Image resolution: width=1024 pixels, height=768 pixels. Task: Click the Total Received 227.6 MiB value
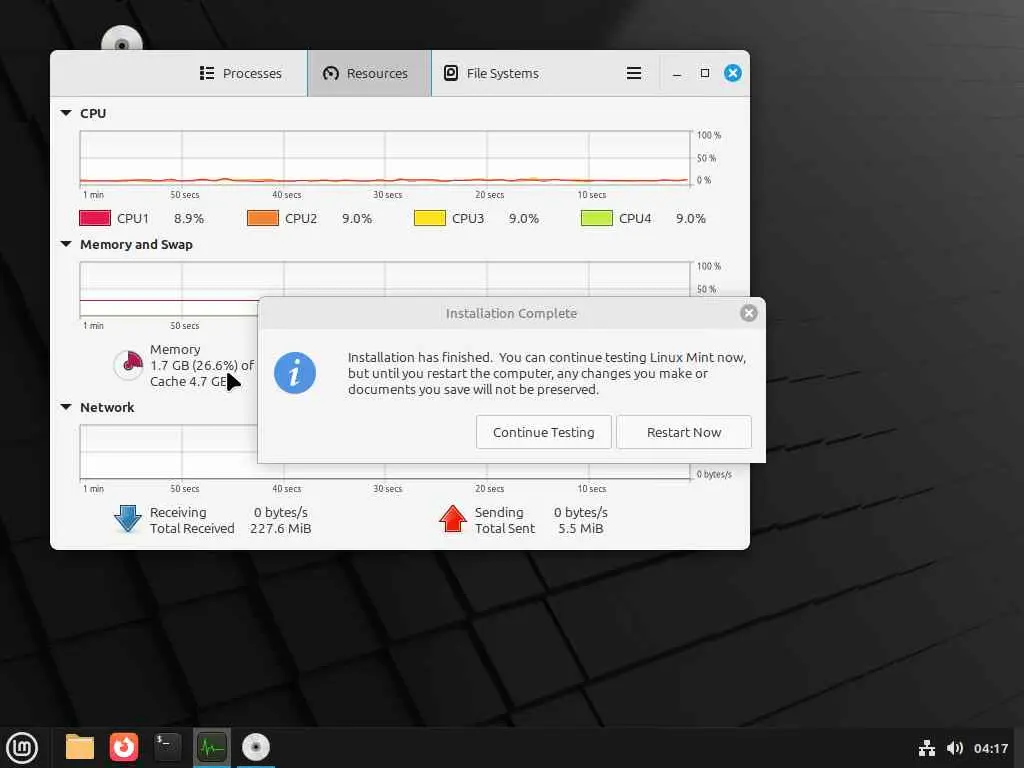280,528
